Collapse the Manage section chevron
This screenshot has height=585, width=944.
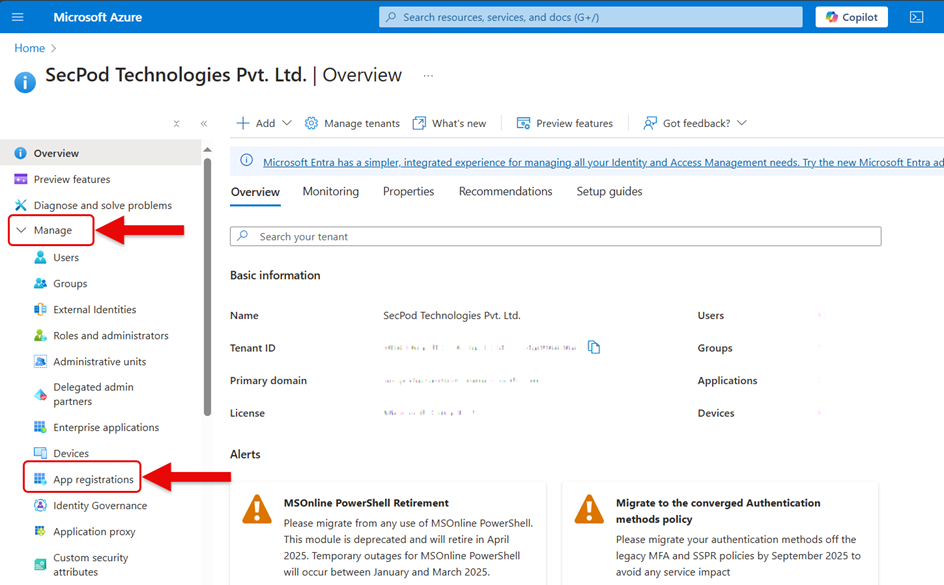tap(22, 230)
